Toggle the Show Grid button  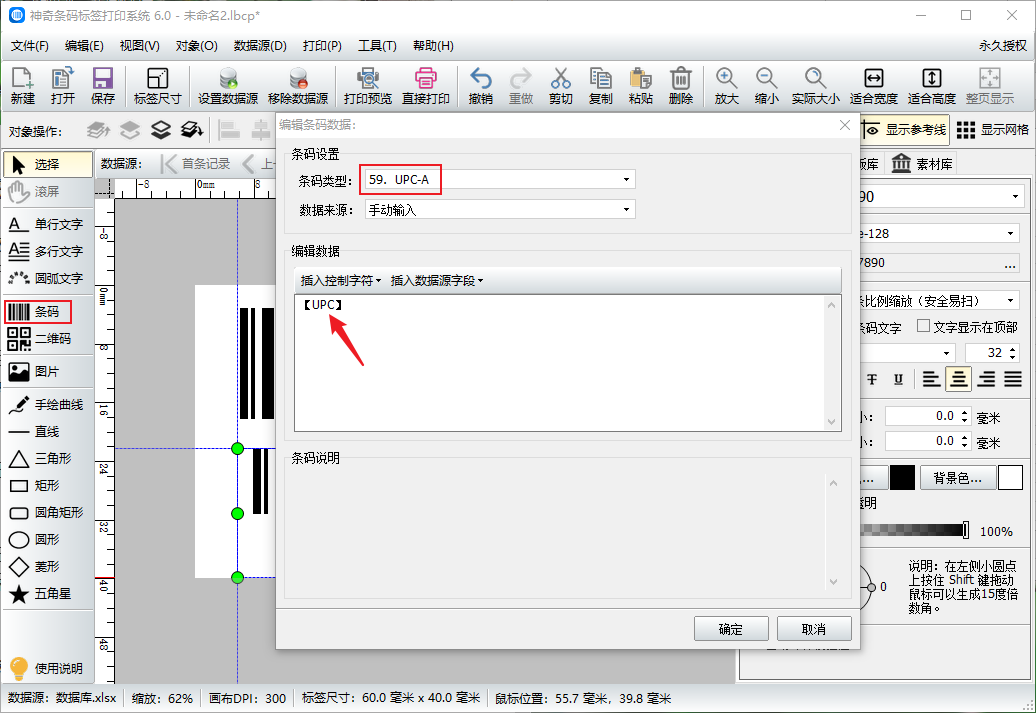992,130
